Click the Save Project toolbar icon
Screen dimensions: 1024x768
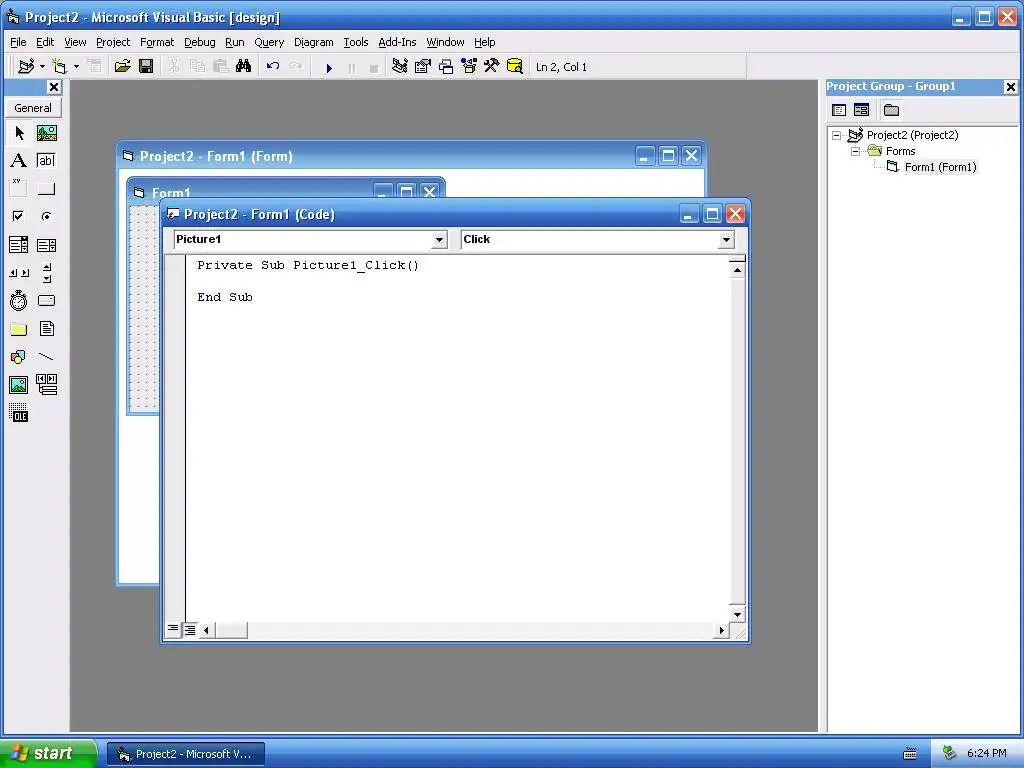[x=146, y=67]
